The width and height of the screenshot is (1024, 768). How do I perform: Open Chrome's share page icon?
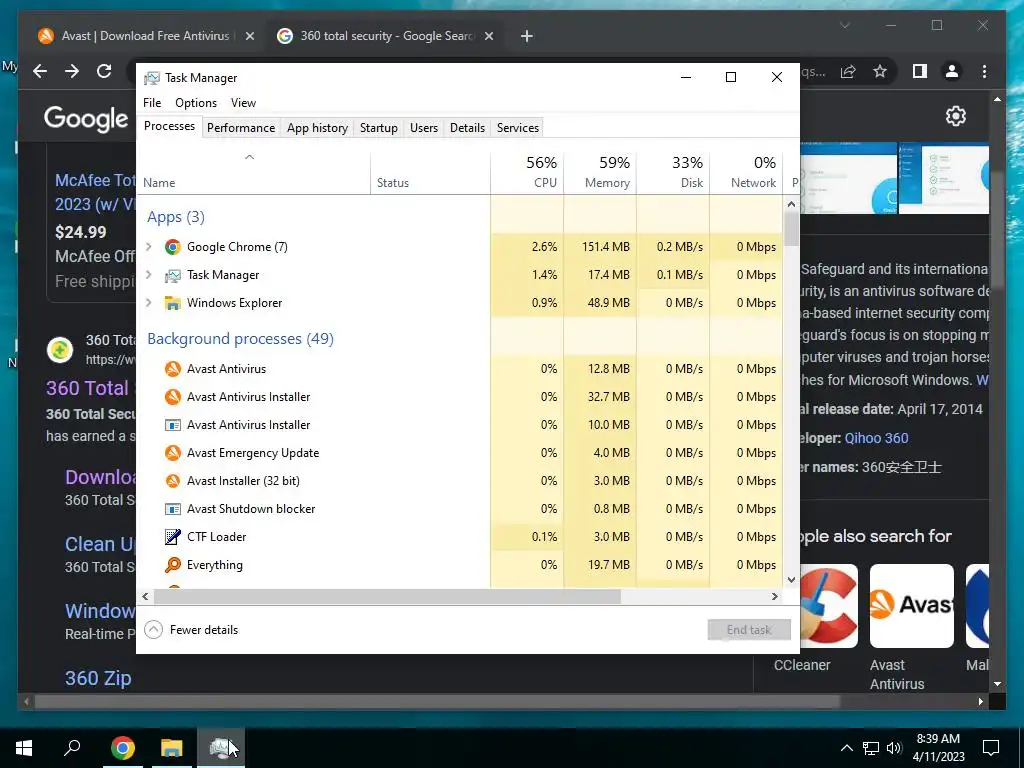click(x=848, y=71)
